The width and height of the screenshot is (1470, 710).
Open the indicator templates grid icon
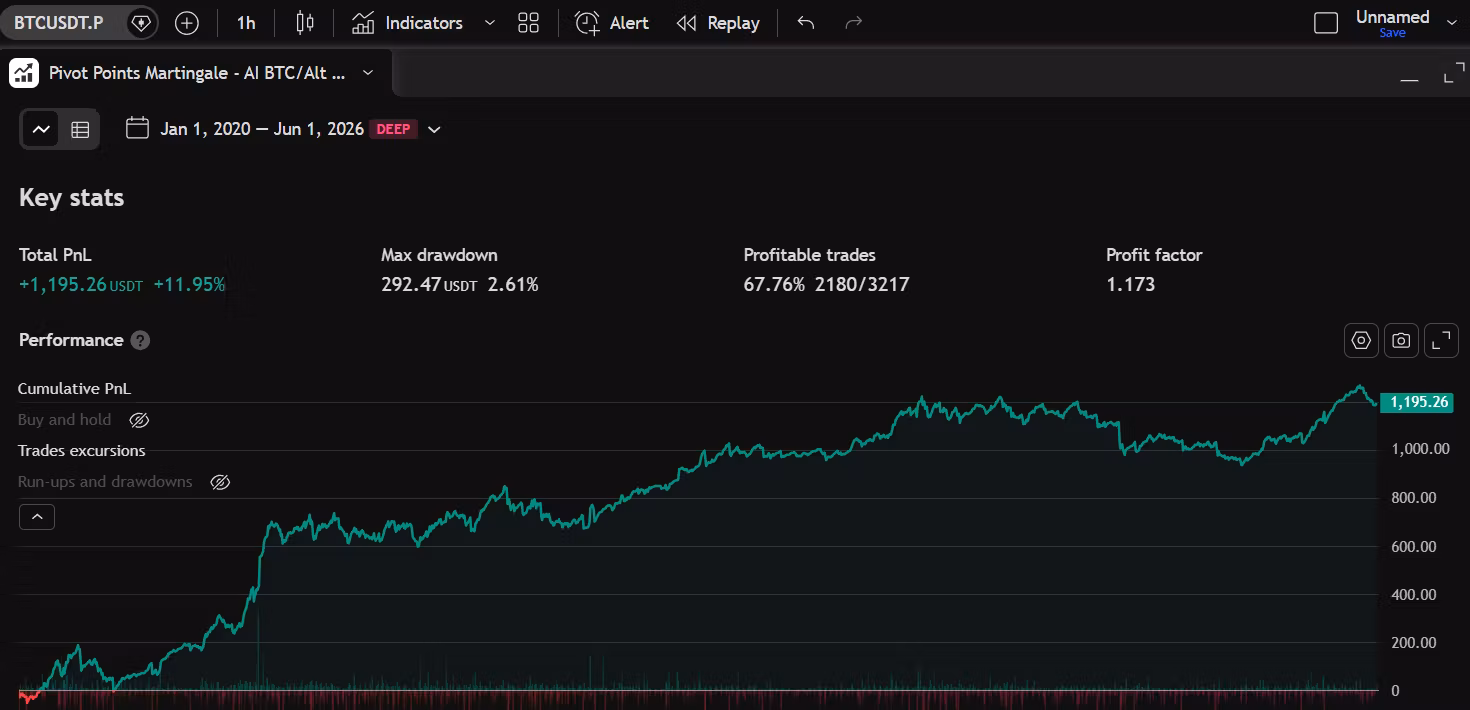pyautogui.click(x=529, y=22)
